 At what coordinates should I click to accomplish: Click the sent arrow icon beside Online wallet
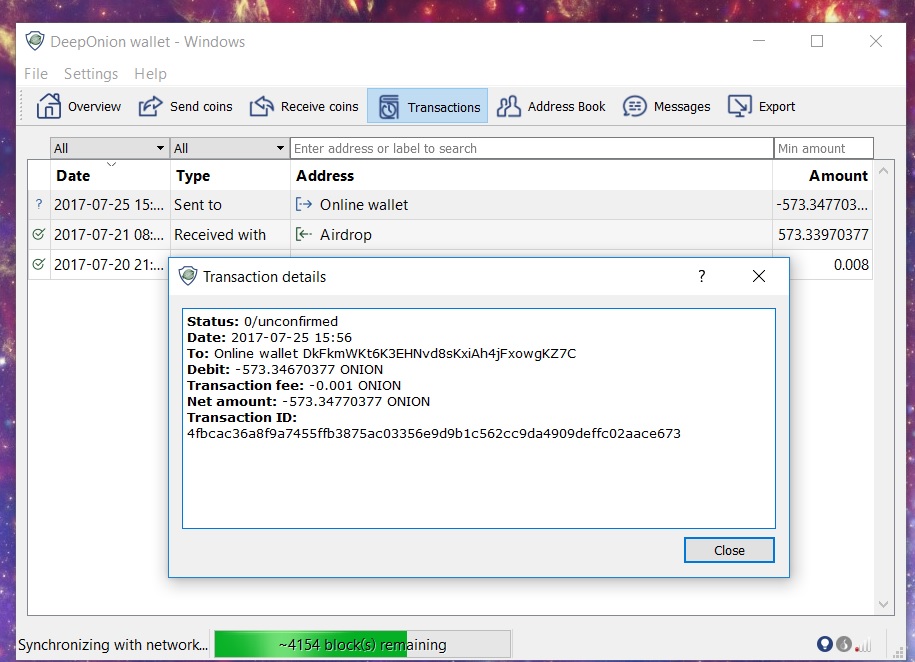(x=303, y=204)
